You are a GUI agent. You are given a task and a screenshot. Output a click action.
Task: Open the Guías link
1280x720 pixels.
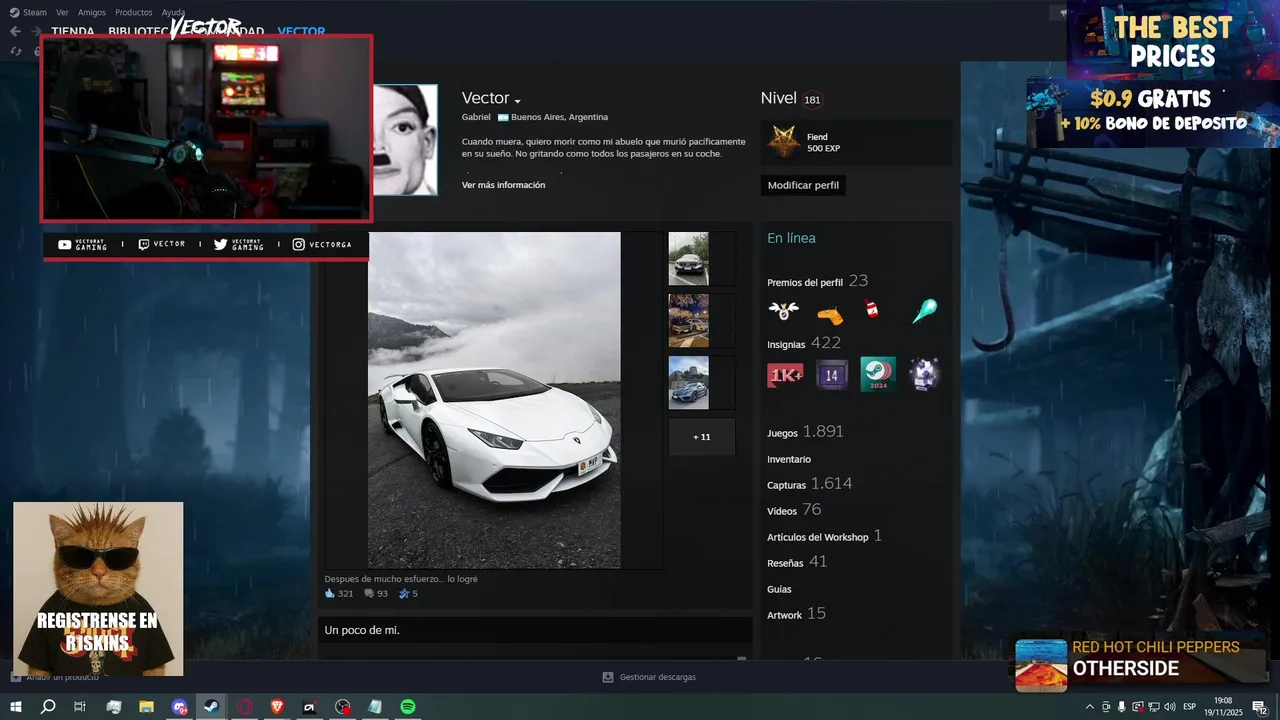point(779,589)
